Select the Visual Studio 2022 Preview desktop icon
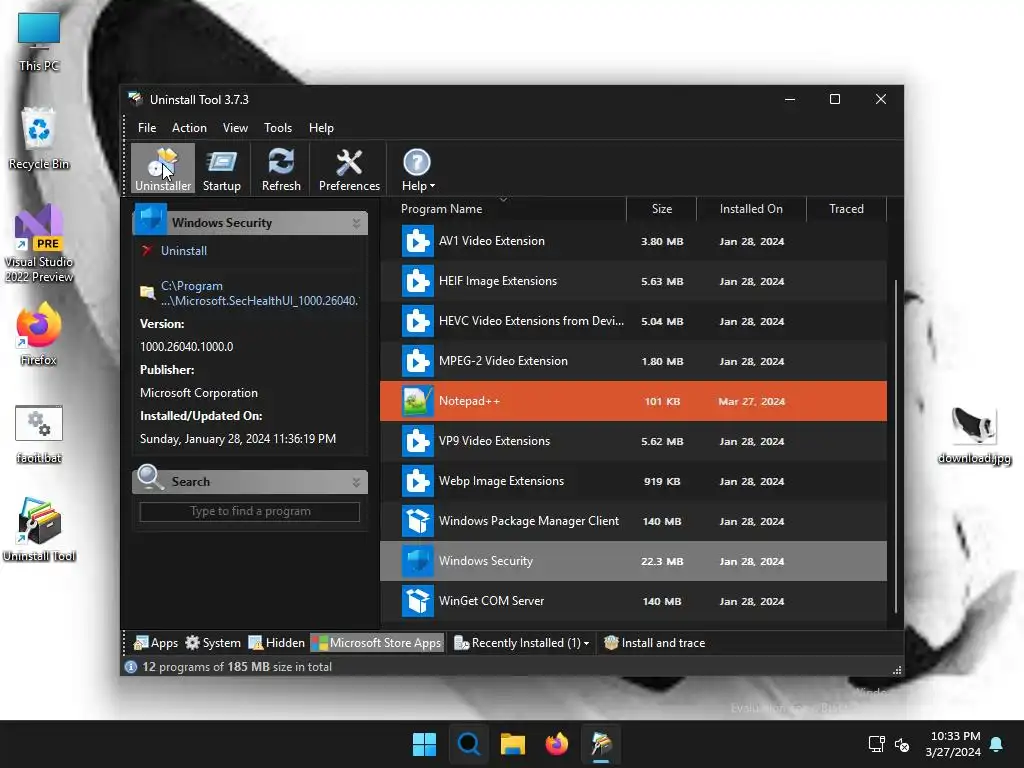Image resolution: width=1024 pixels, height=768 pixels. [x=39, y=244]
